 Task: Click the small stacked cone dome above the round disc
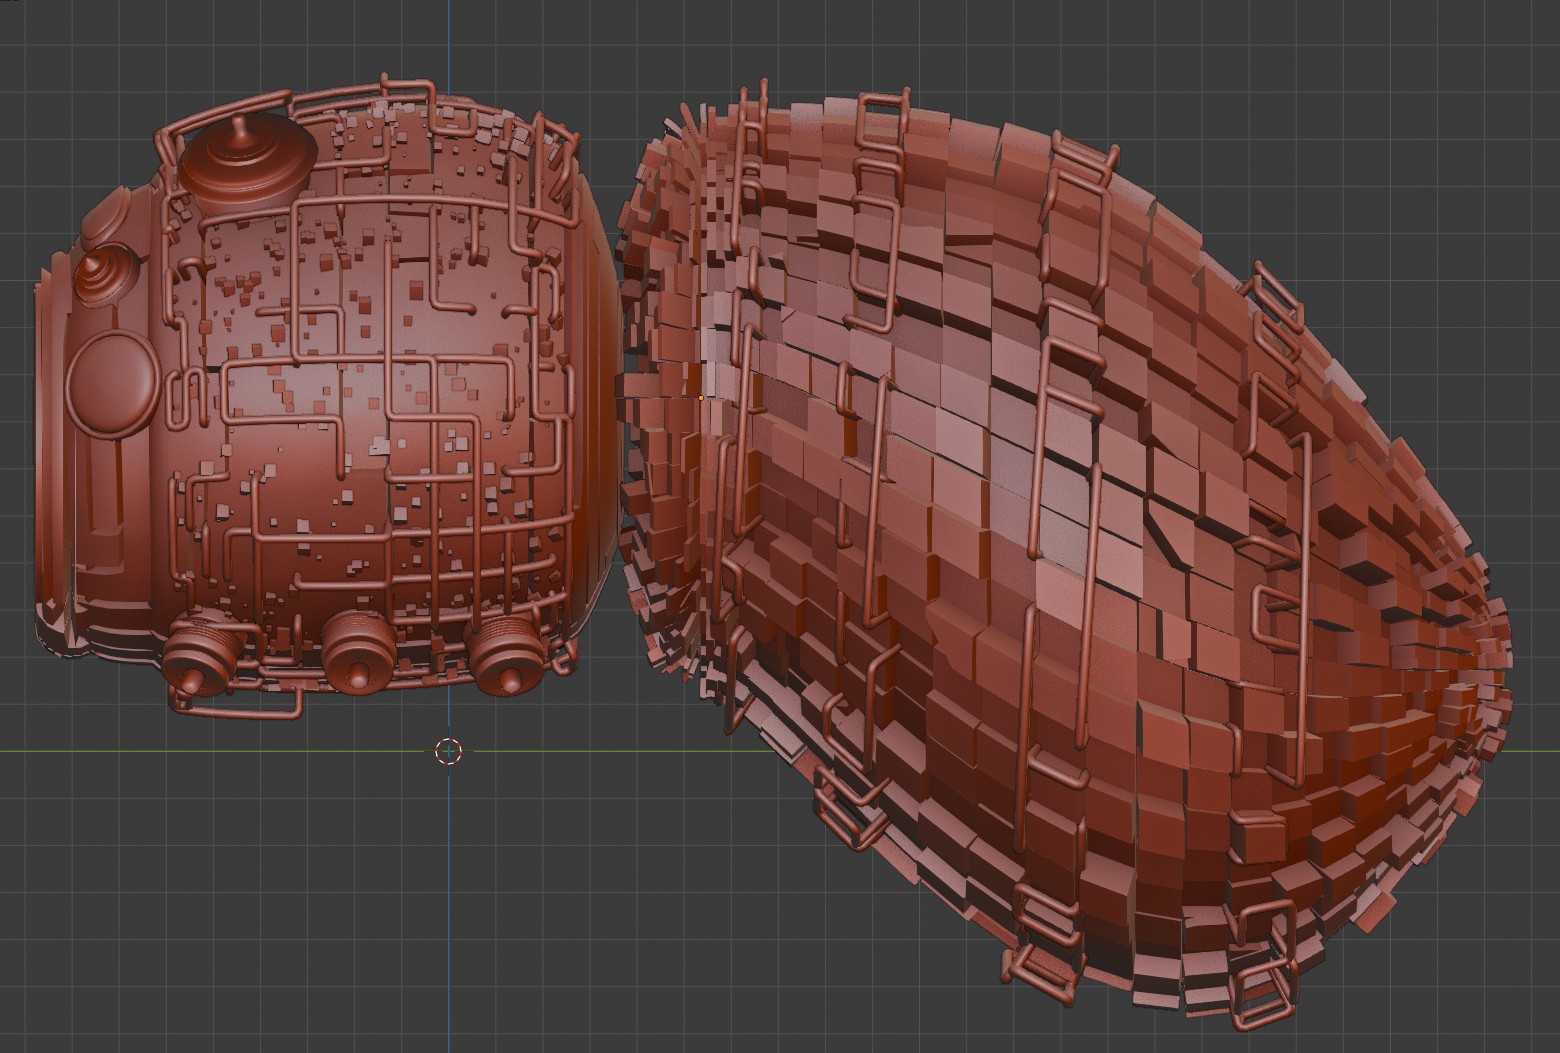point(106,275)
